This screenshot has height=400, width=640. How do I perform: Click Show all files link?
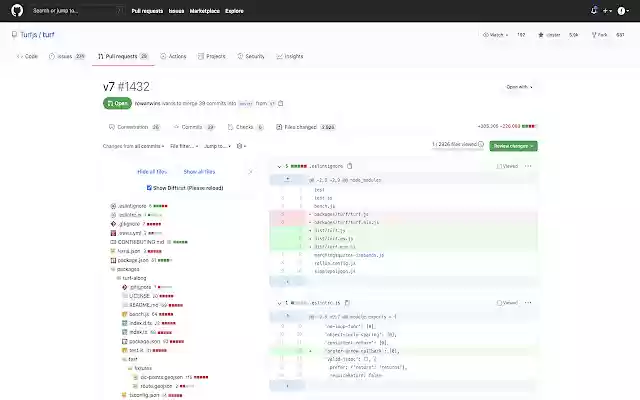coord(199,172)
